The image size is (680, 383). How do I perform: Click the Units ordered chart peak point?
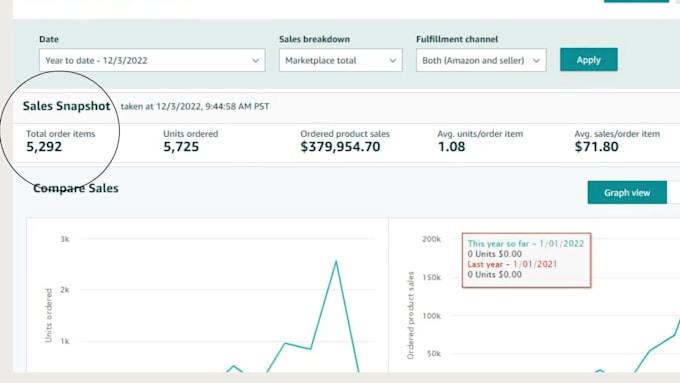coord(336,261)
